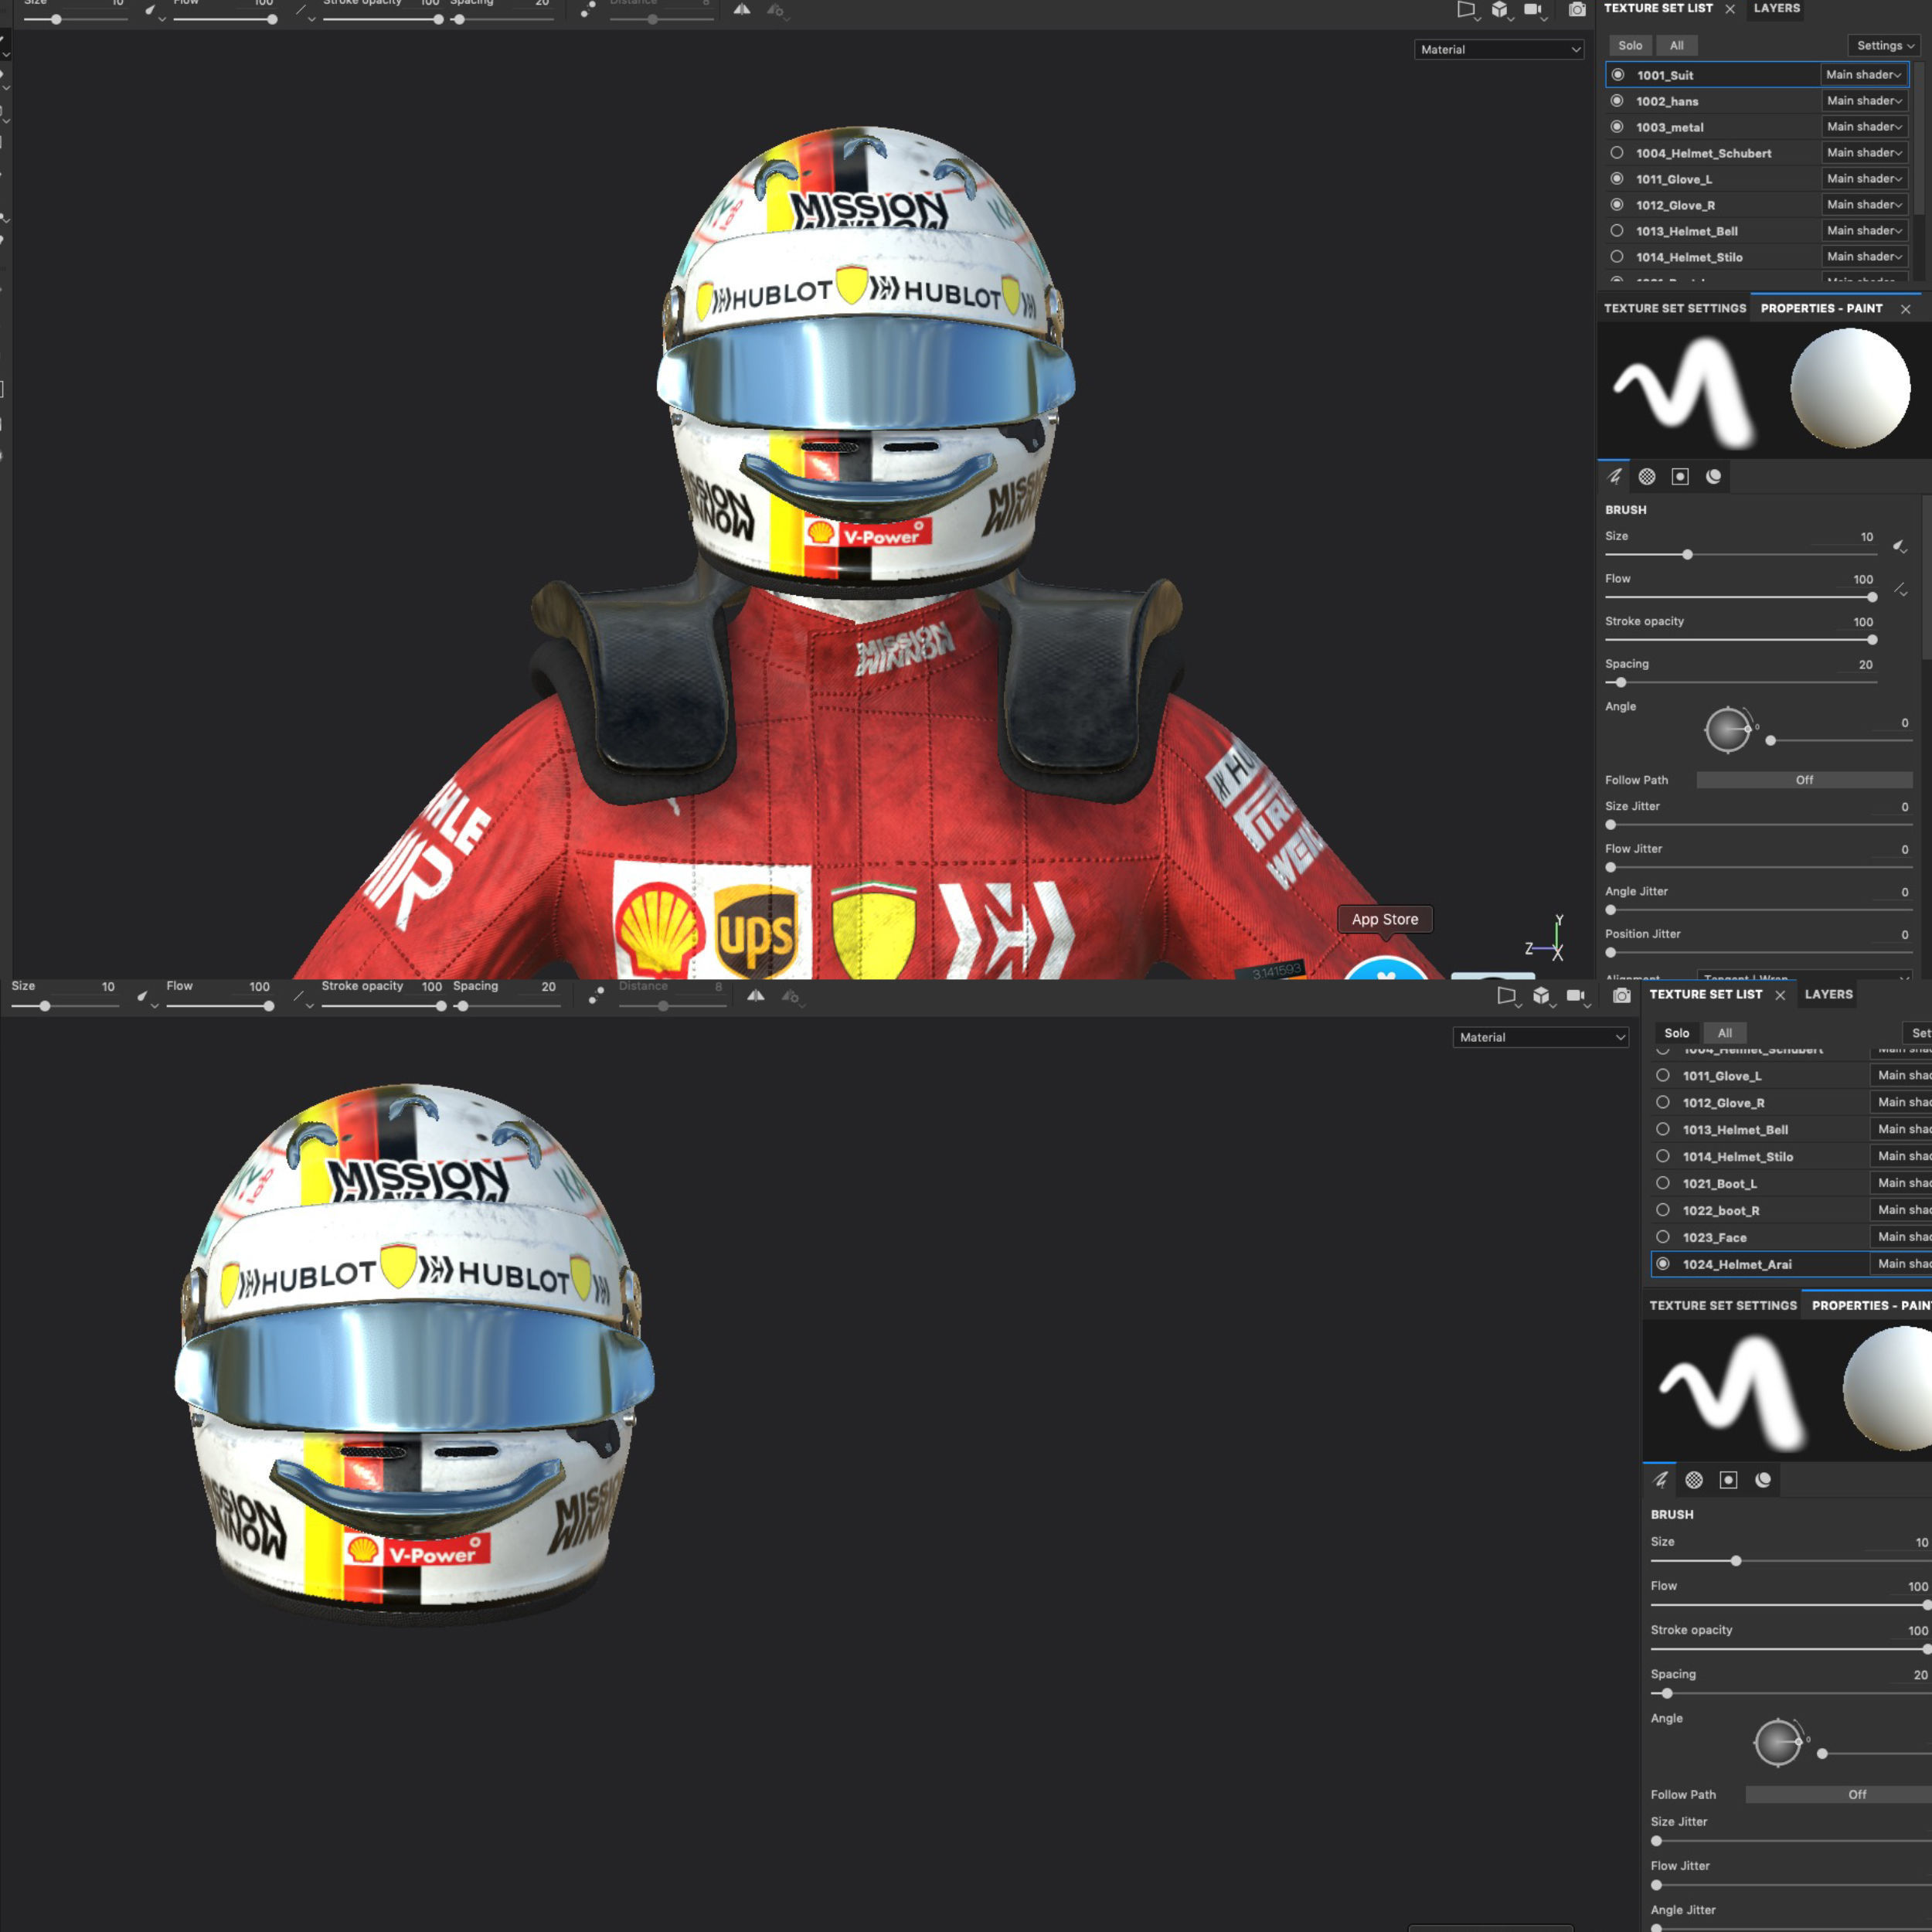The width and height of the screenshot is (1932, 1932).
Task: Toggle the symmetry icon in the lower toolbar
Action: (756, 995)
